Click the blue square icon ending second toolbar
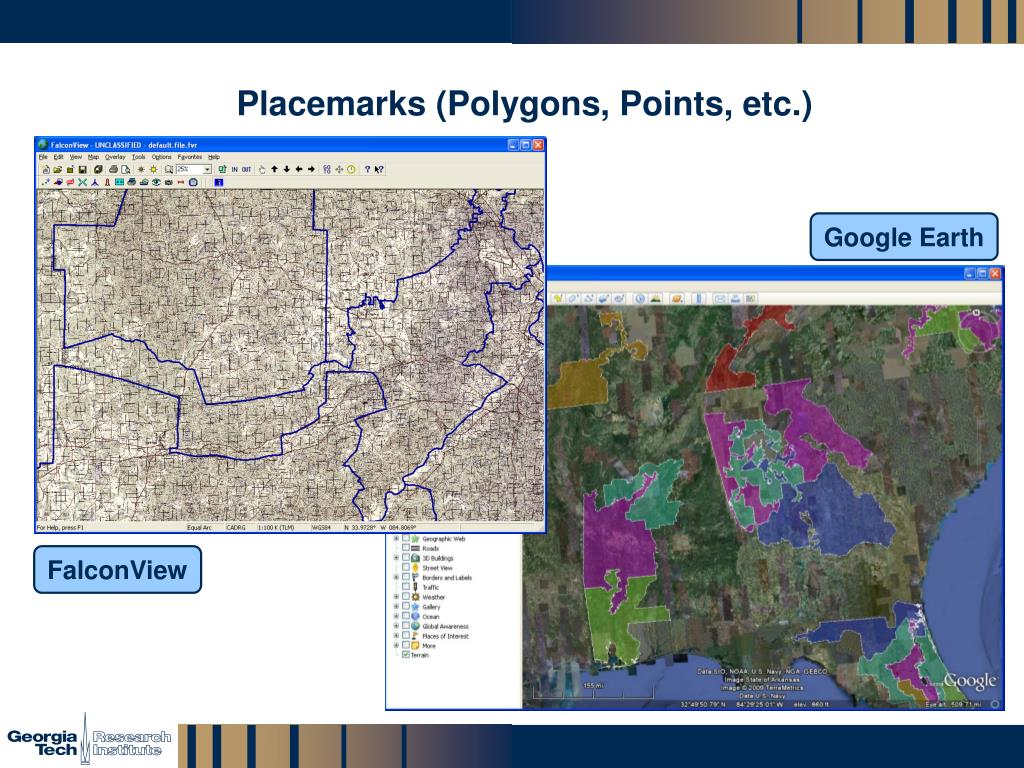 tap(219, 182)
